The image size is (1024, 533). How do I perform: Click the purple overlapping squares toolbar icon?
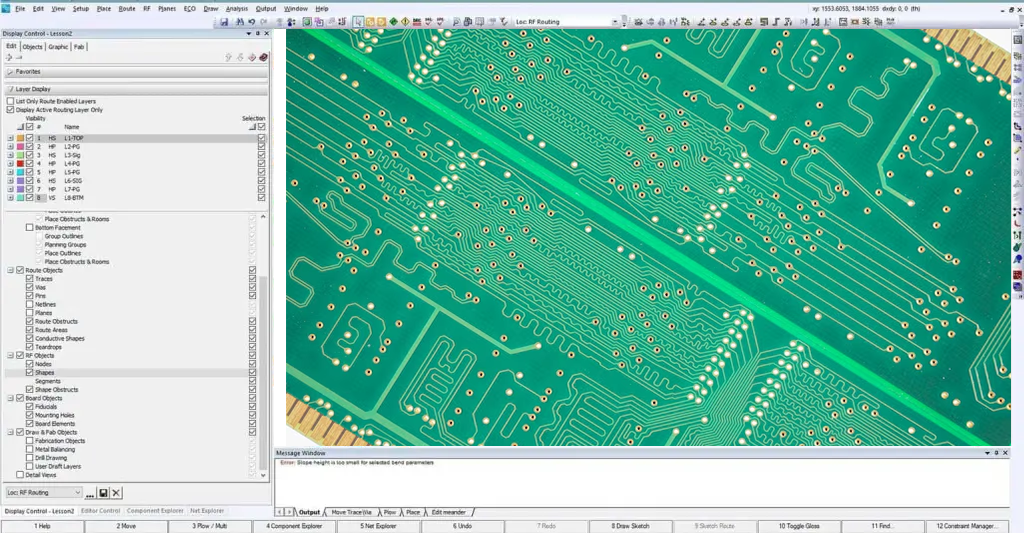coord(319,22)
